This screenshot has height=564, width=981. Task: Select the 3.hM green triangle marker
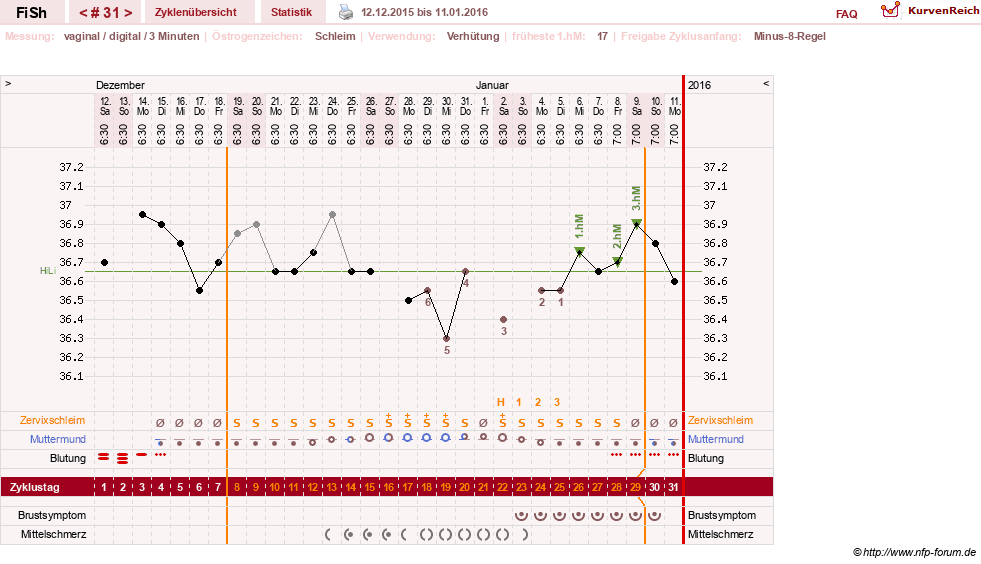(636, 223)
